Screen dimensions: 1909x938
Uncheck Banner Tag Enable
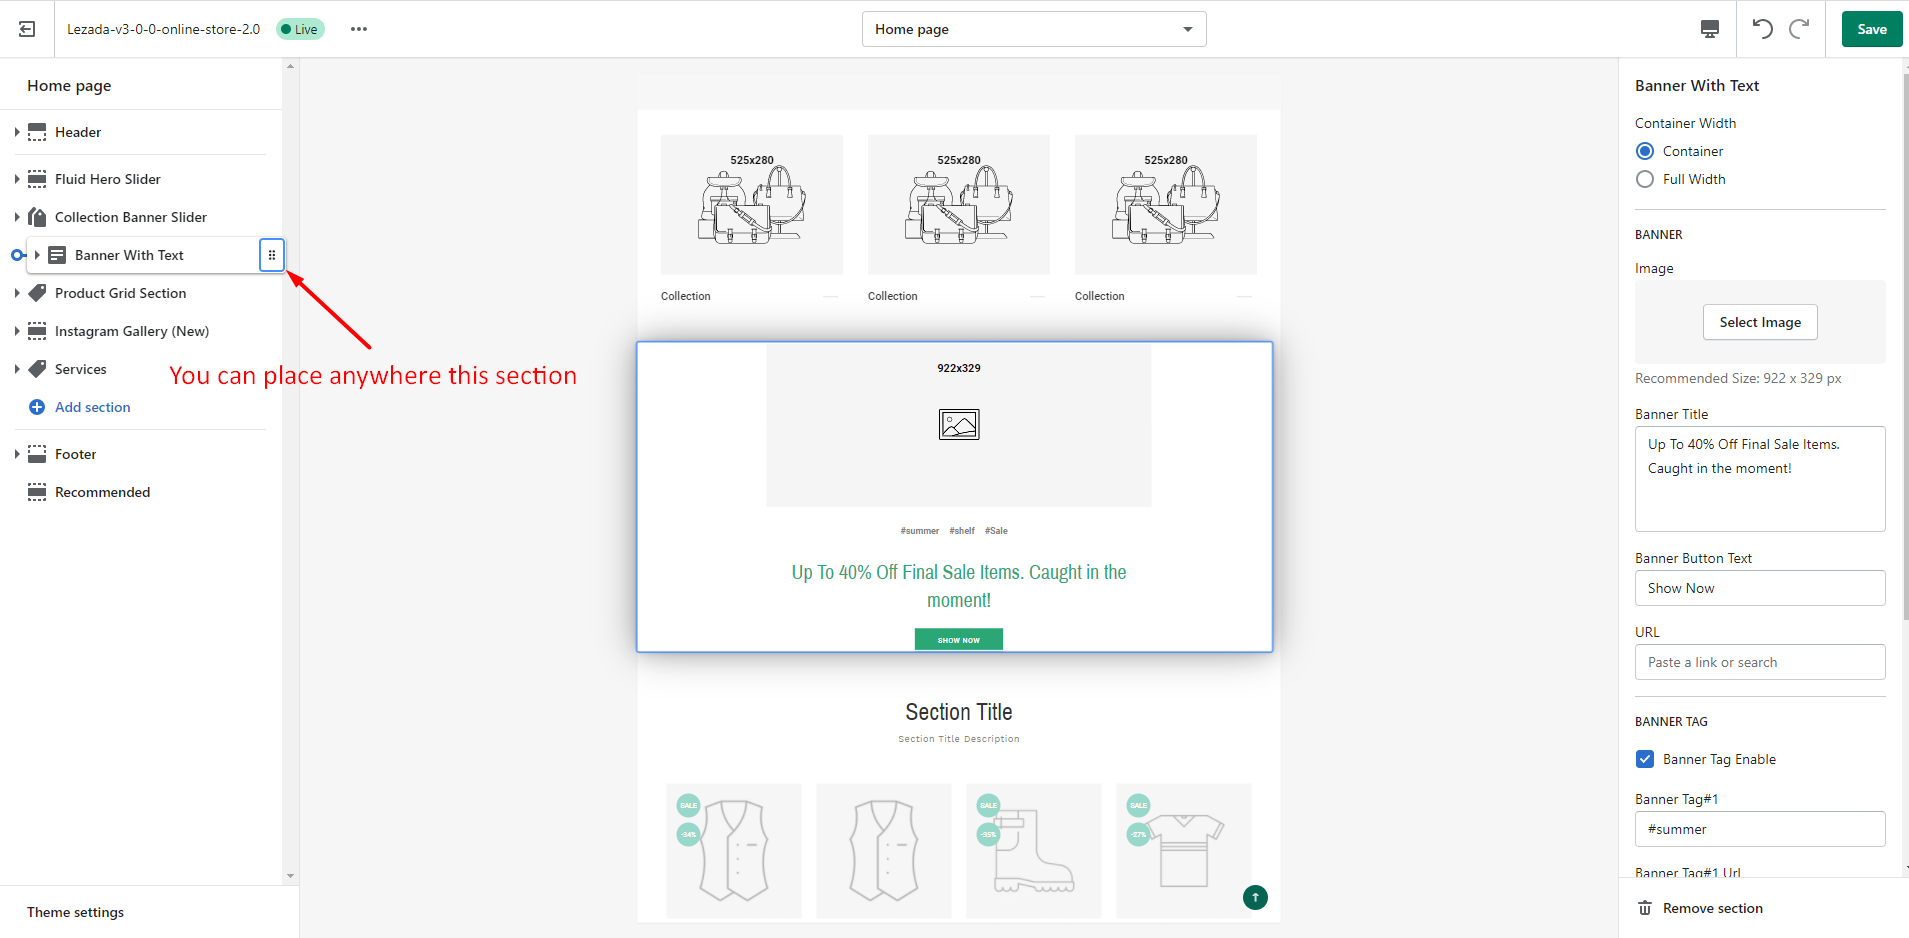tap(1645, 759)
